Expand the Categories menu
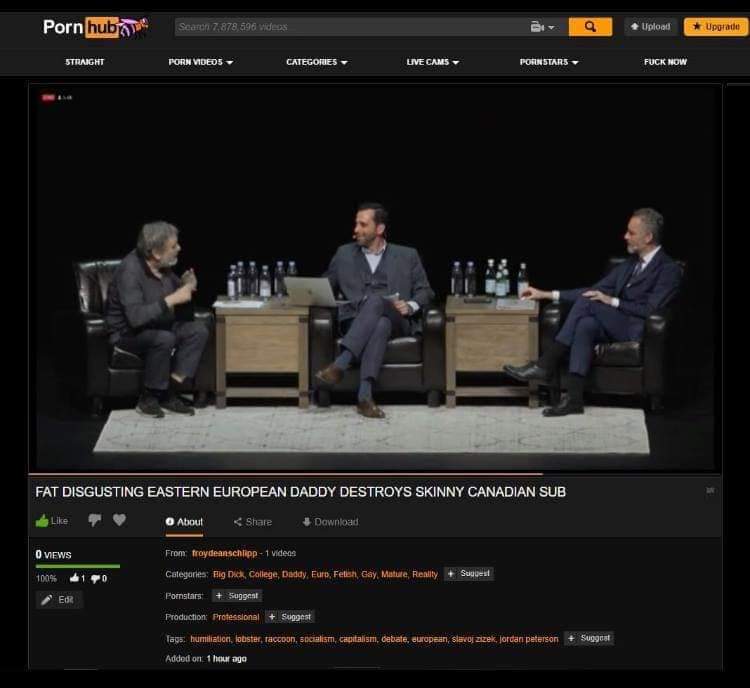This screenshot has width=750, height=688. (x=317, y=62)
